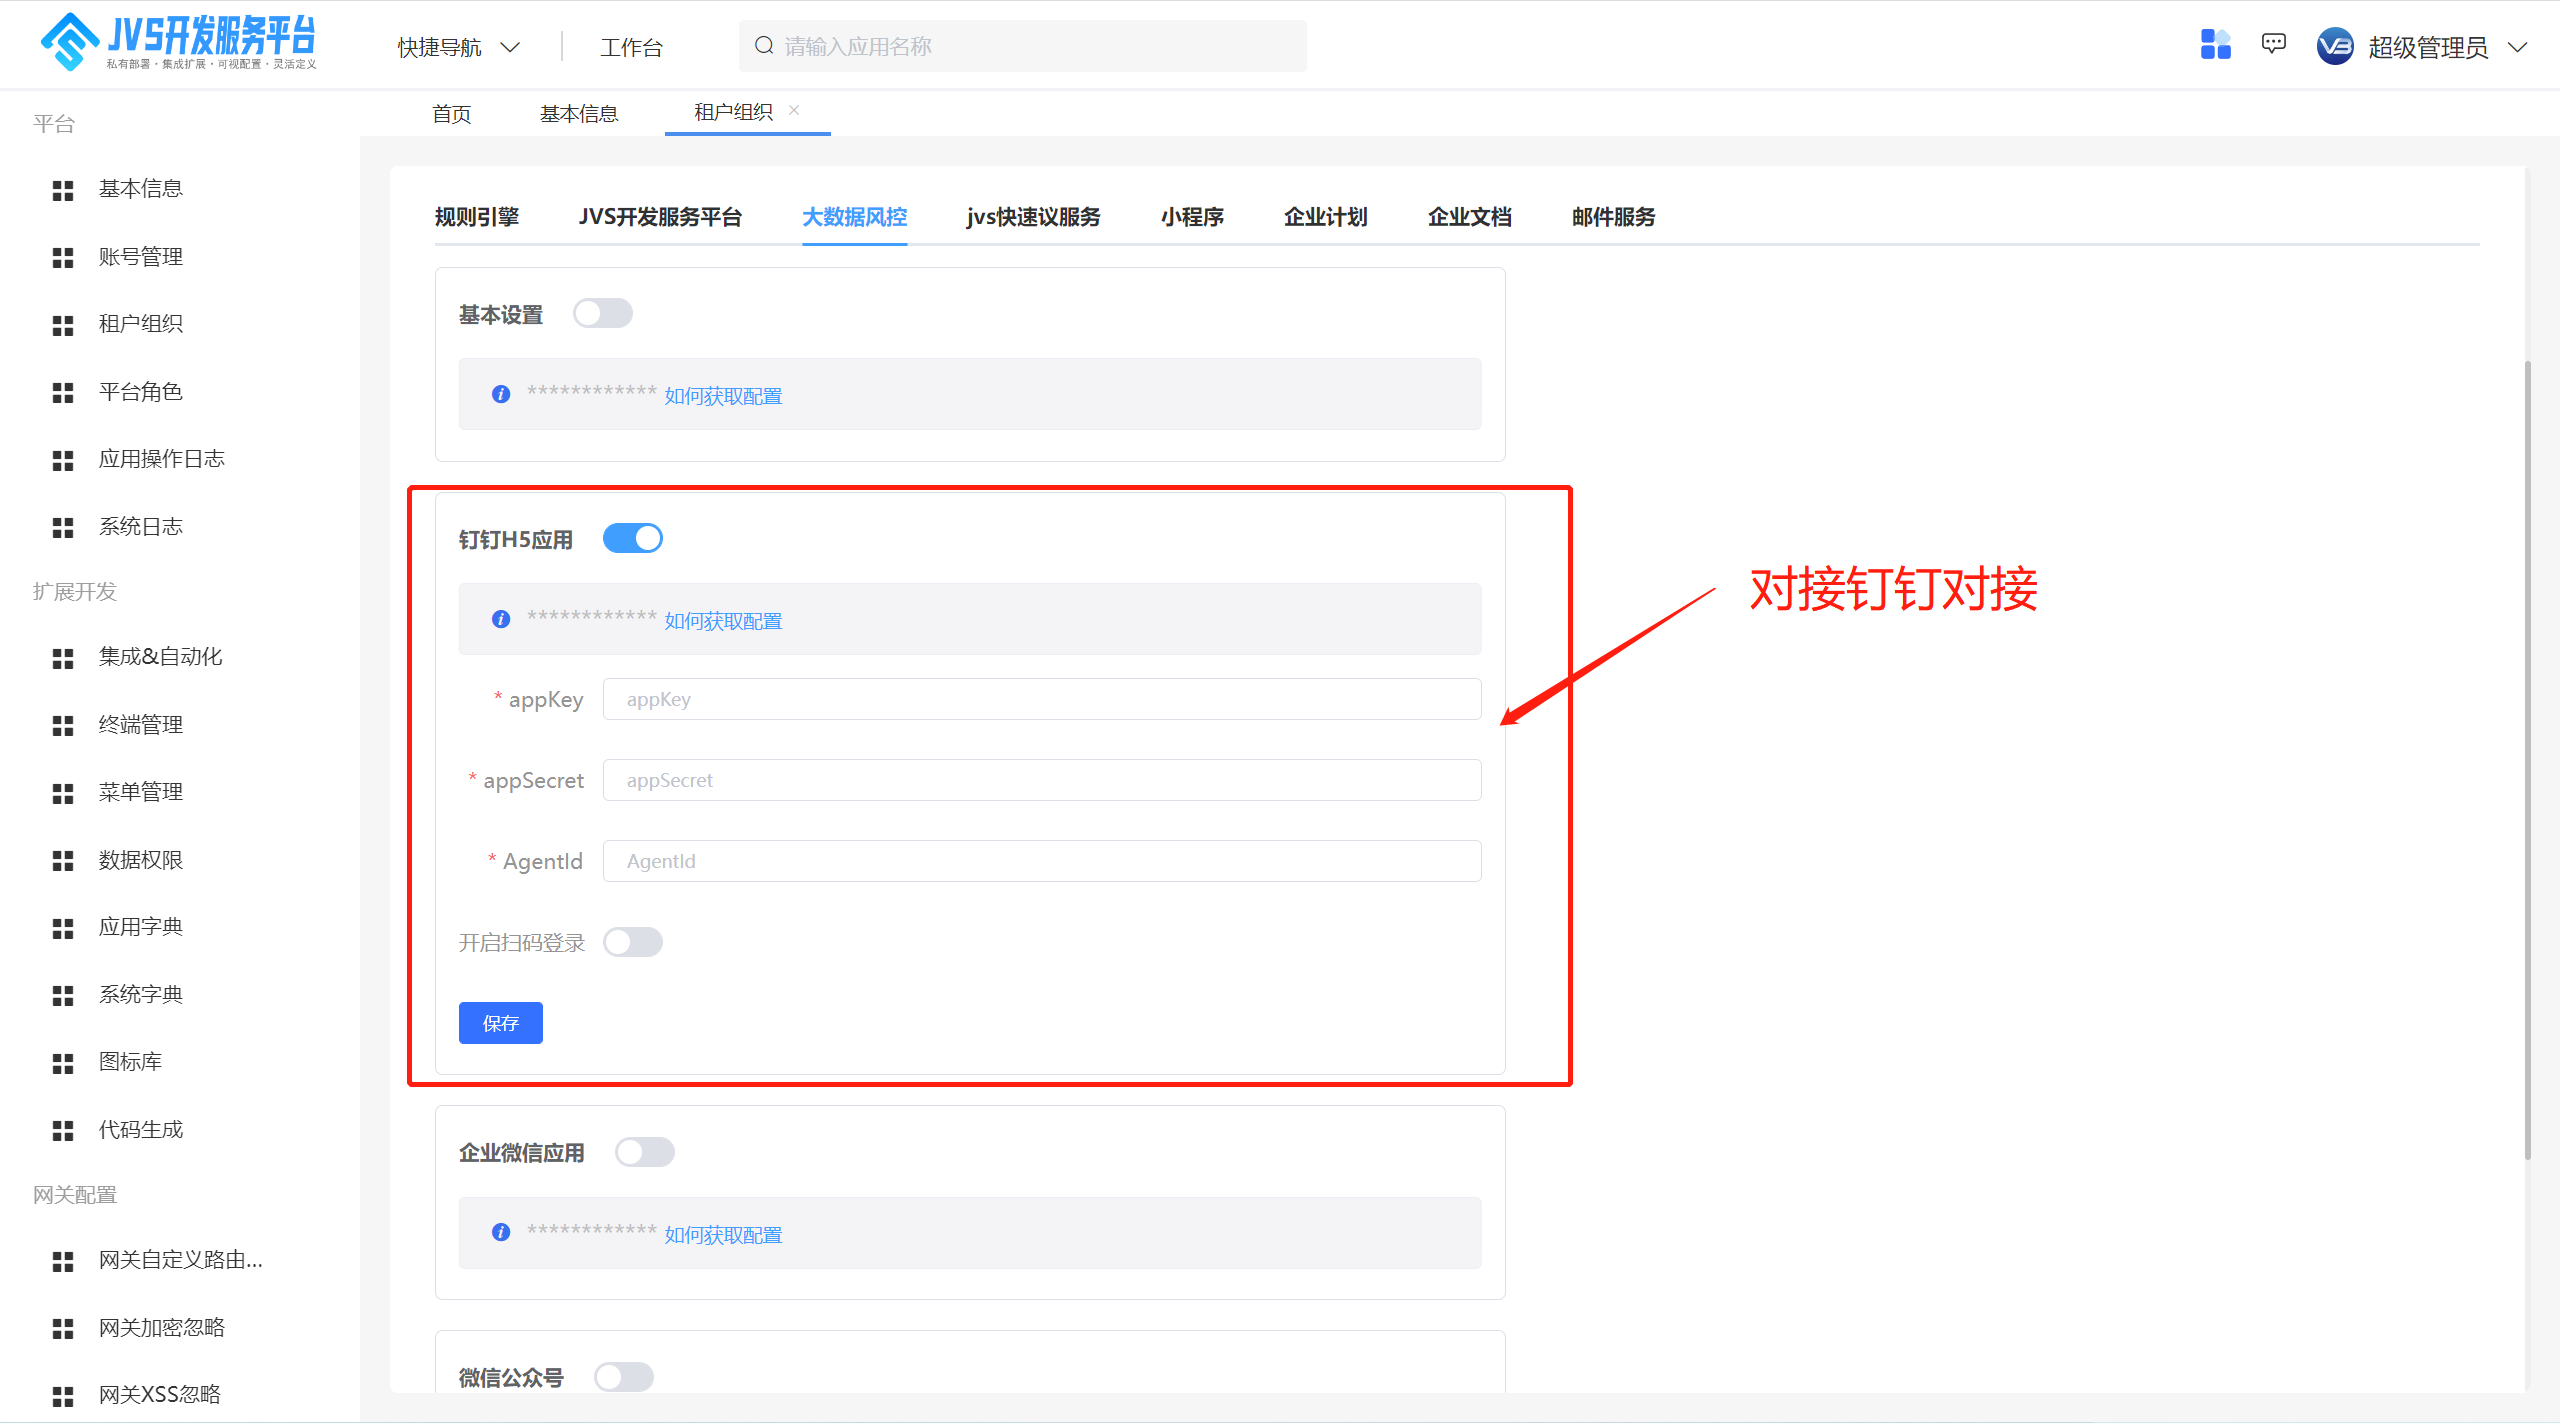The width and height of the screenshot is (2560, 1423).
Task: Open 代码生成 menu item
Action: pyautogui.click(x=141, y=1130)
